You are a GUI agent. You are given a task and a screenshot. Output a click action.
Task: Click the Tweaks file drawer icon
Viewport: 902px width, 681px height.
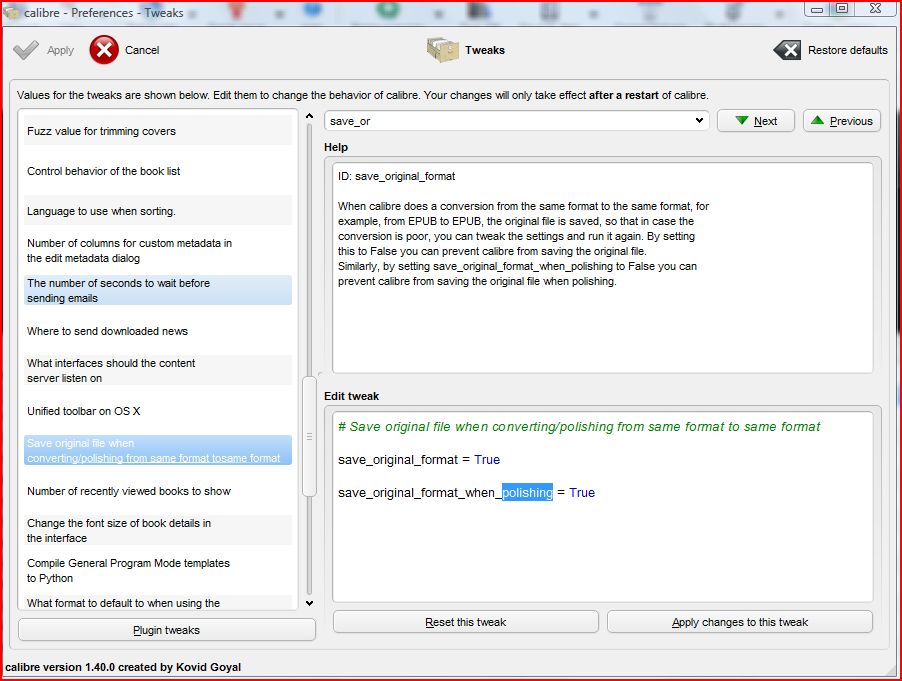tap(442, 50)
